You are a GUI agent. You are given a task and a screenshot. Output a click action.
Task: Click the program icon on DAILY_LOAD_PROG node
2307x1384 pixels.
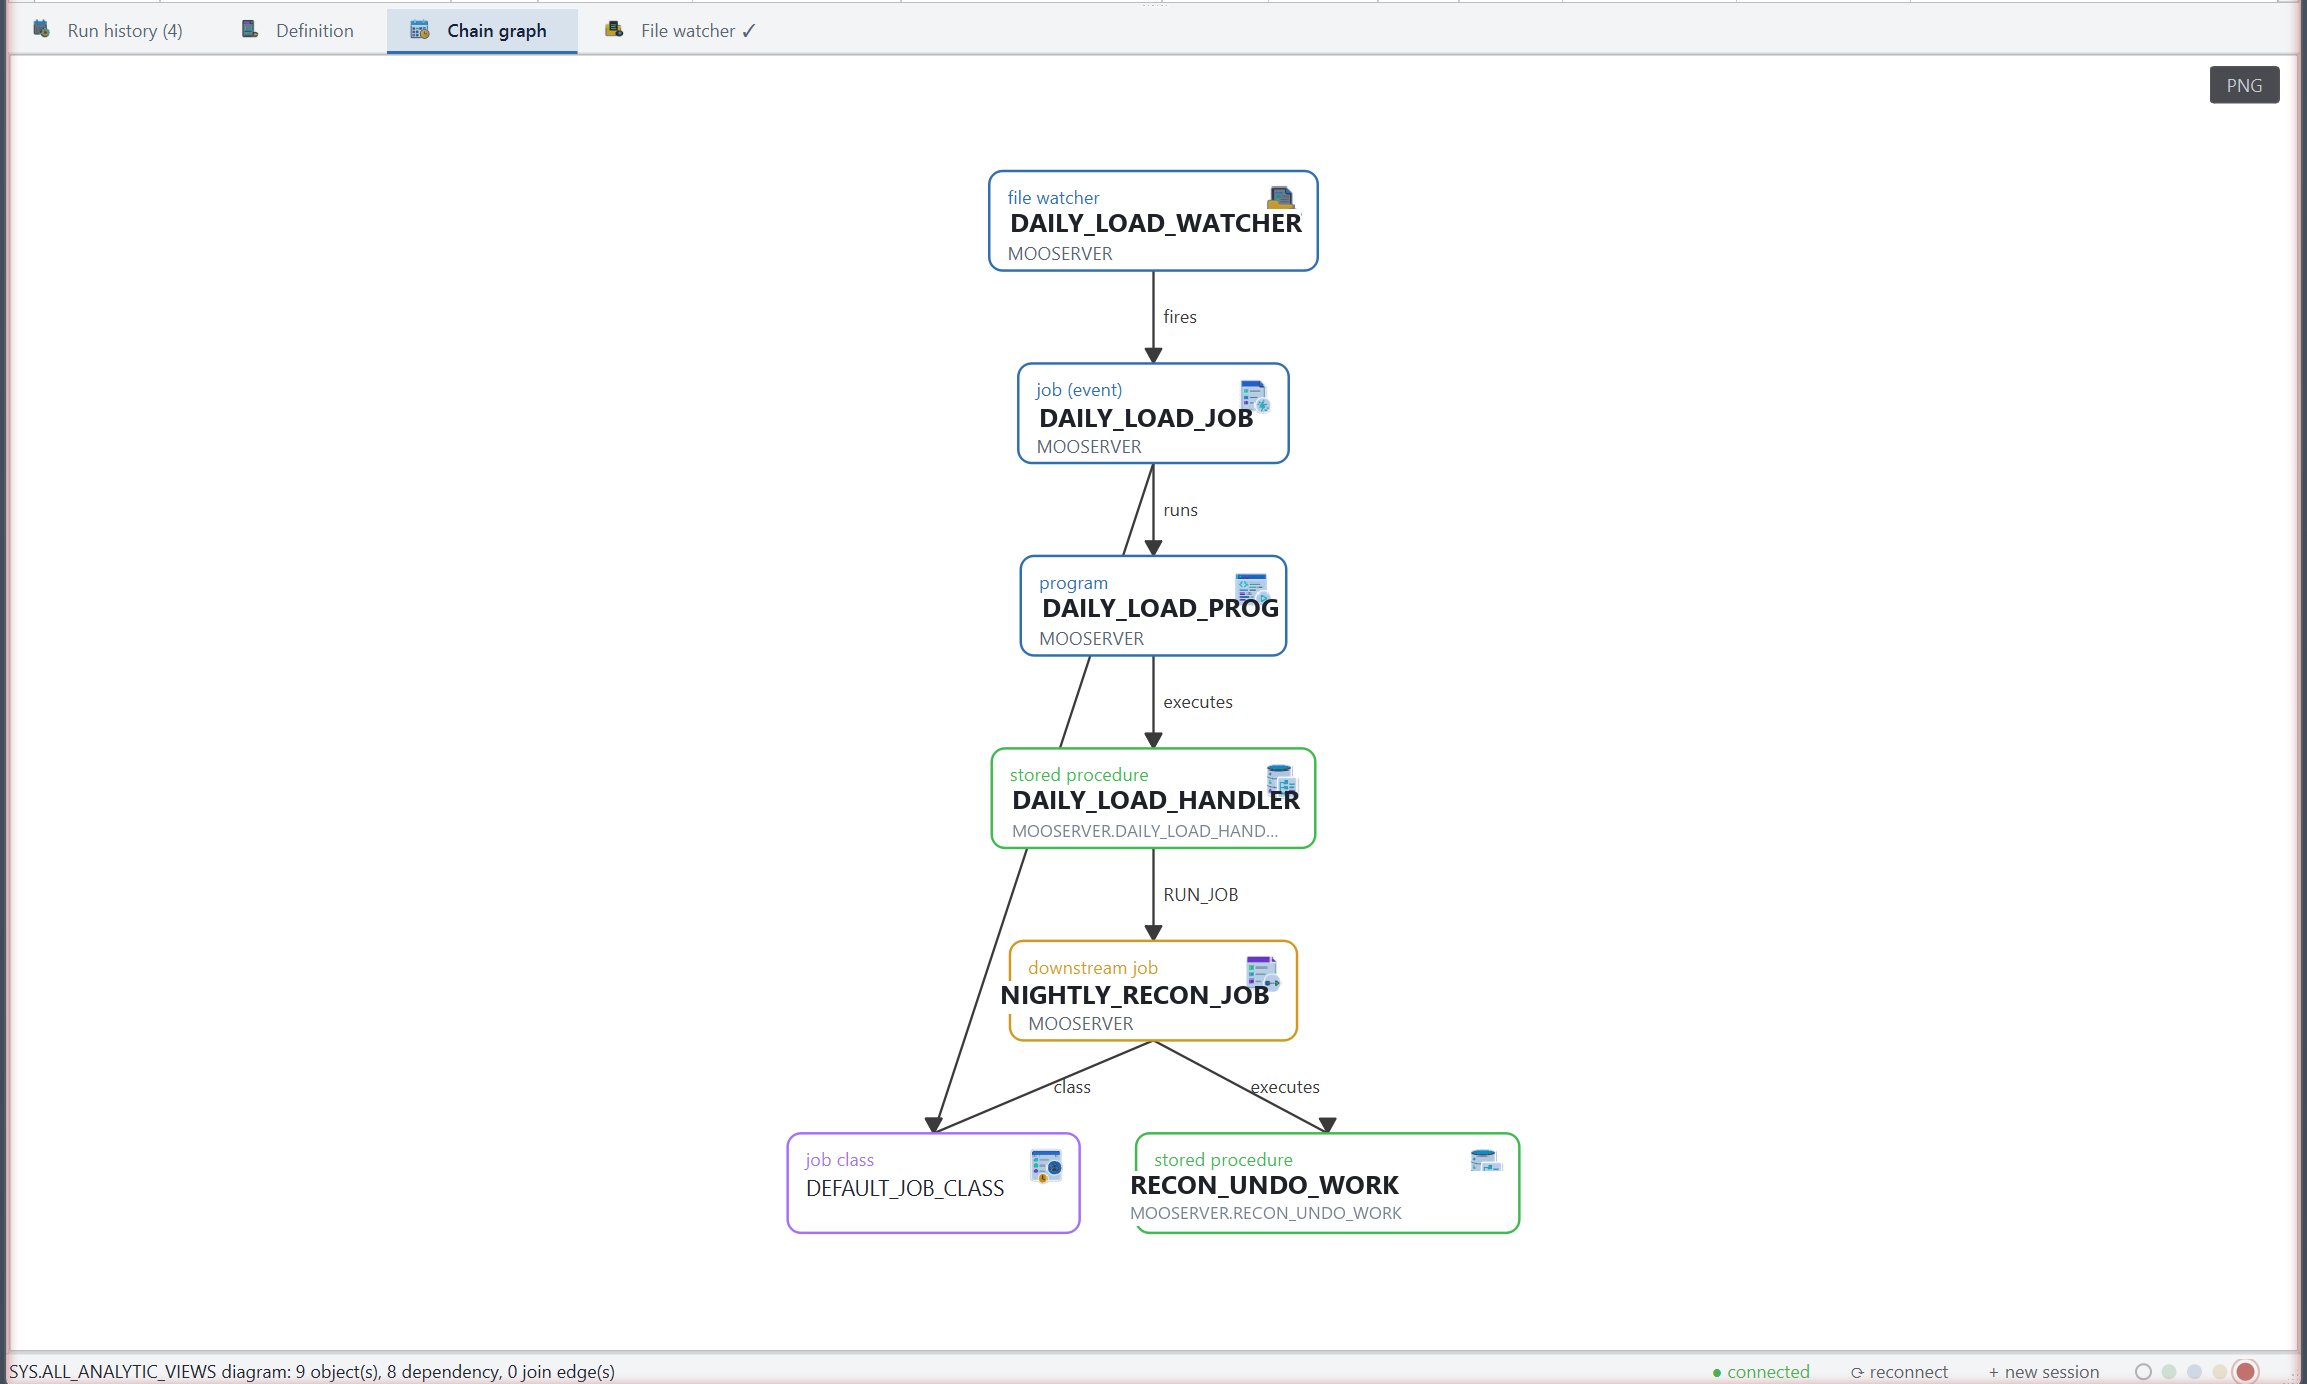(1252, 587)
